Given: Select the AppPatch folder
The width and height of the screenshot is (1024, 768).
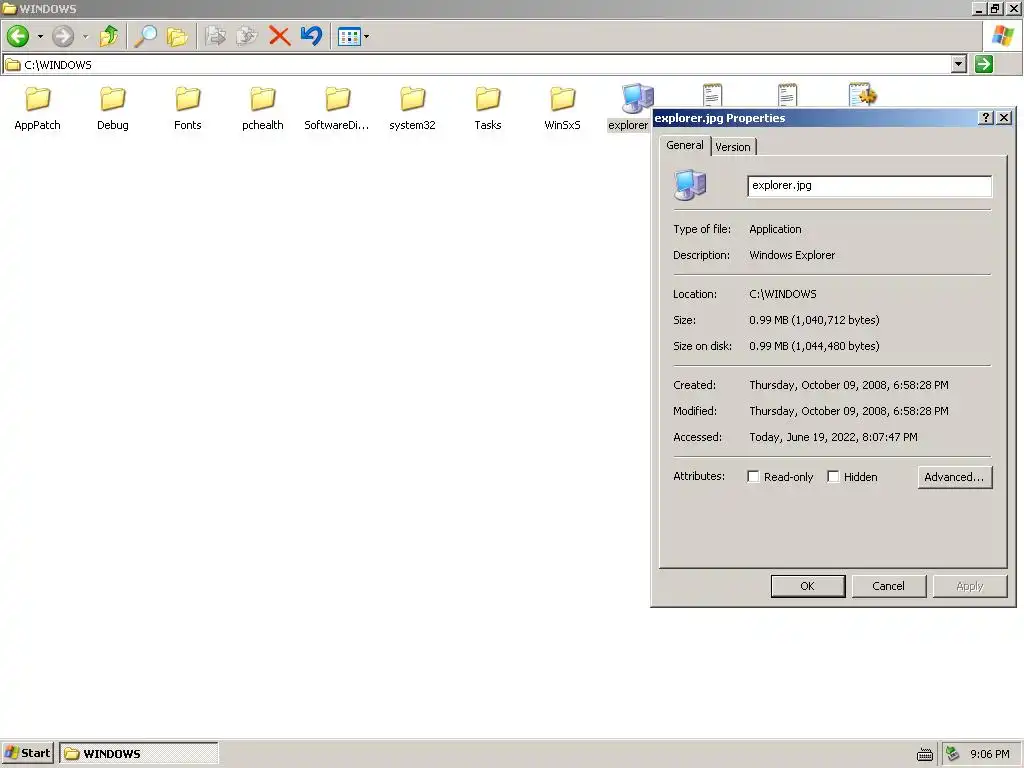Looking at the screenshot, I should 37,108.
